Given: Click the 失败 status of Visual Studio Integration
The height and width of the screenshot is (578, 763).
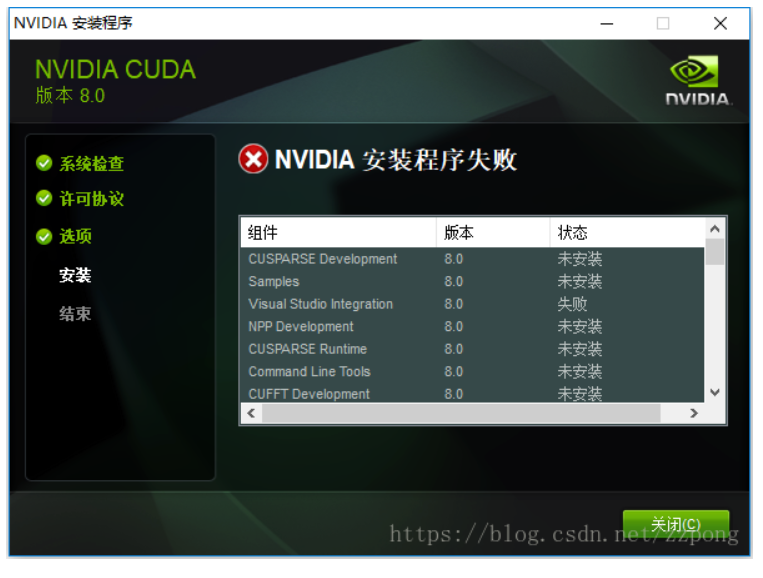Looking at the screenshot, I should tap(572, 304).
